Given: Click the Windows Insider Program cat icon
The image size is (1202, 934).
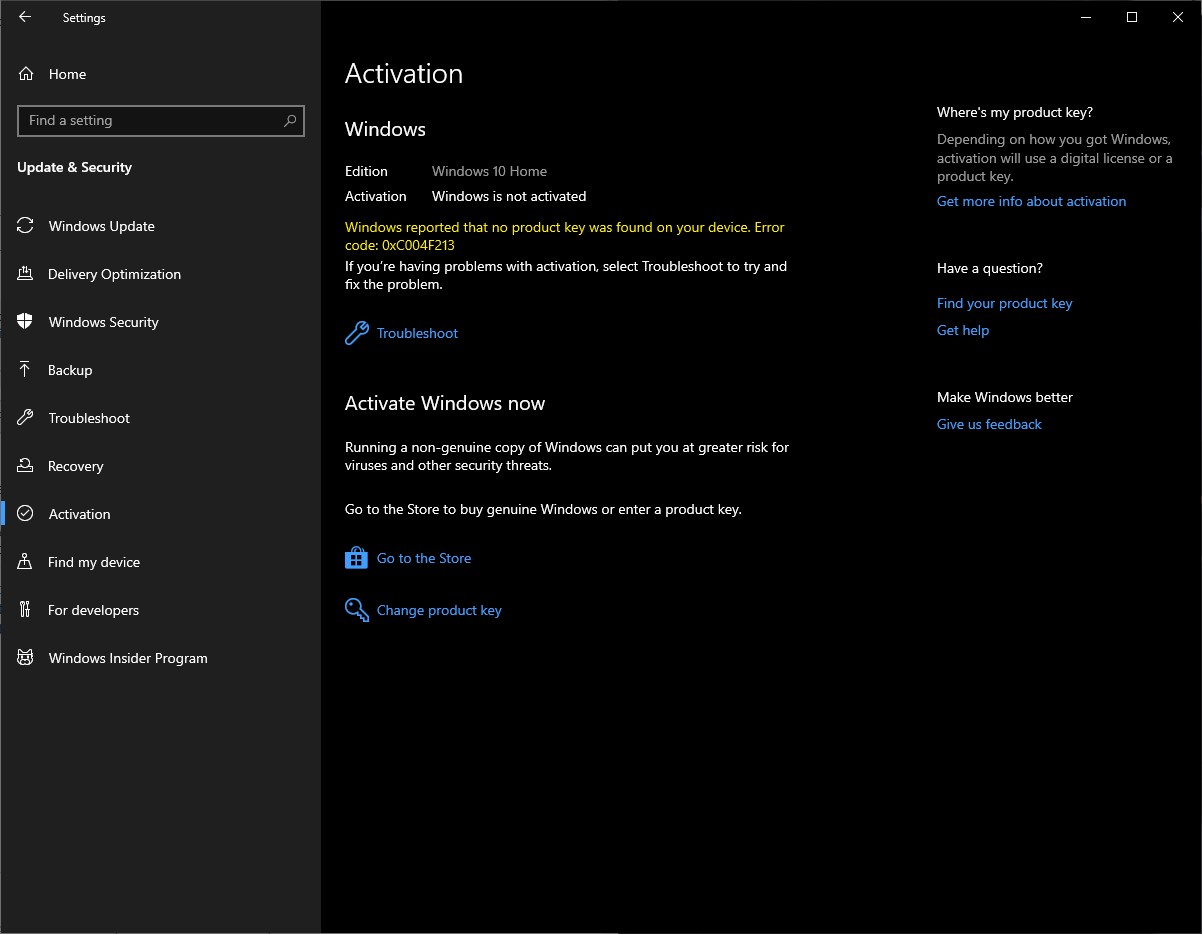Looking at the screenshot, I should point(26,658).
